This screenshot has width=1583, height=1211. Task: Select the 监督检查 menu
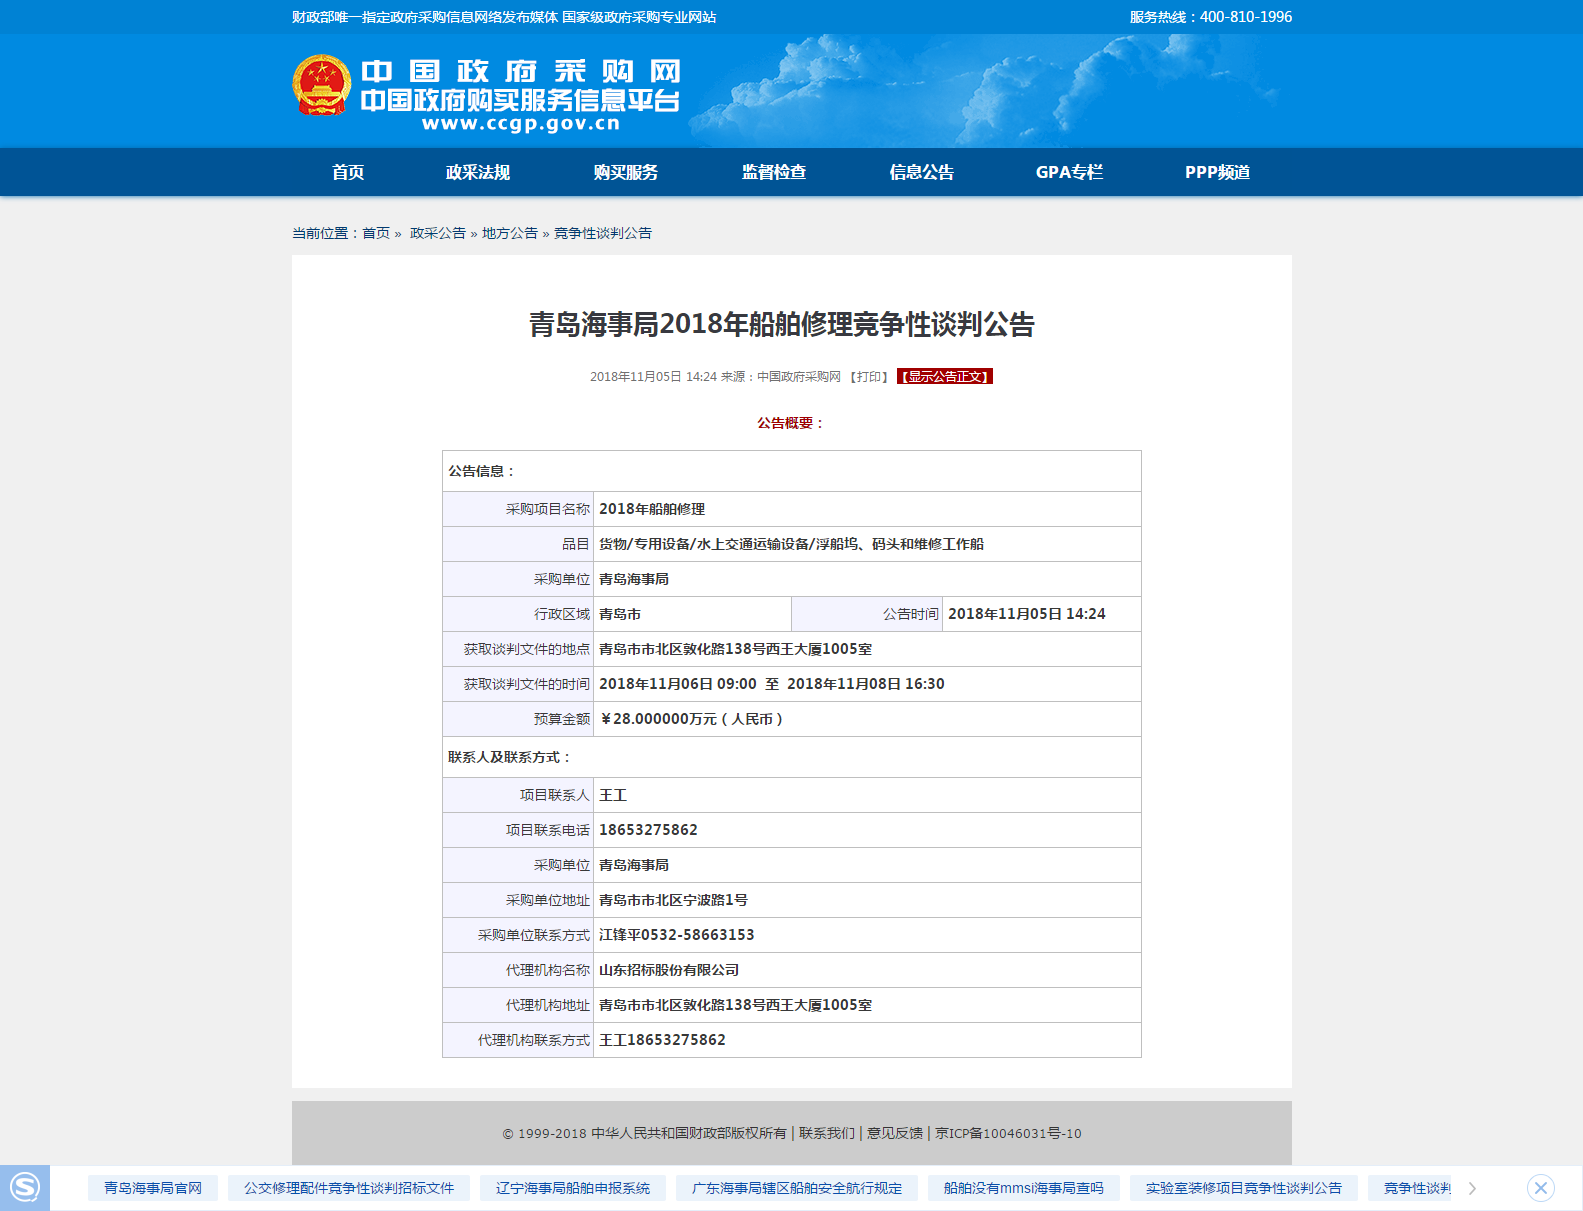pyautogui.click(x=774, y=172)
